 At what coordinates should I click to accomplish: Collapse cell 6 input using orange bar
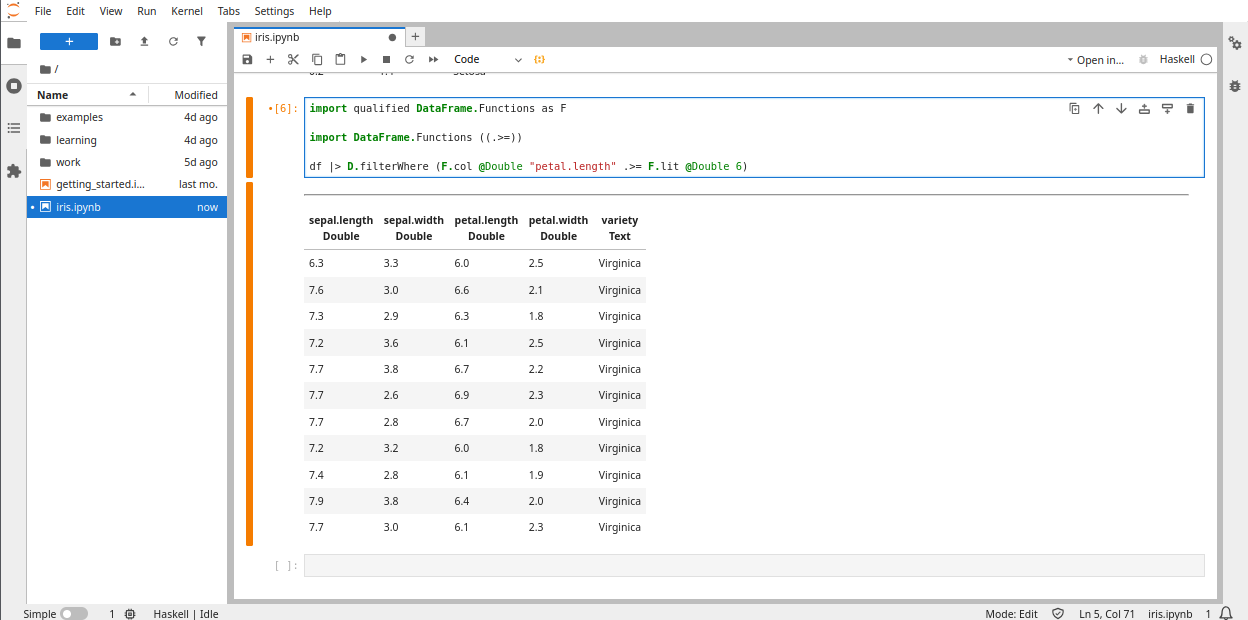point(249,138)
